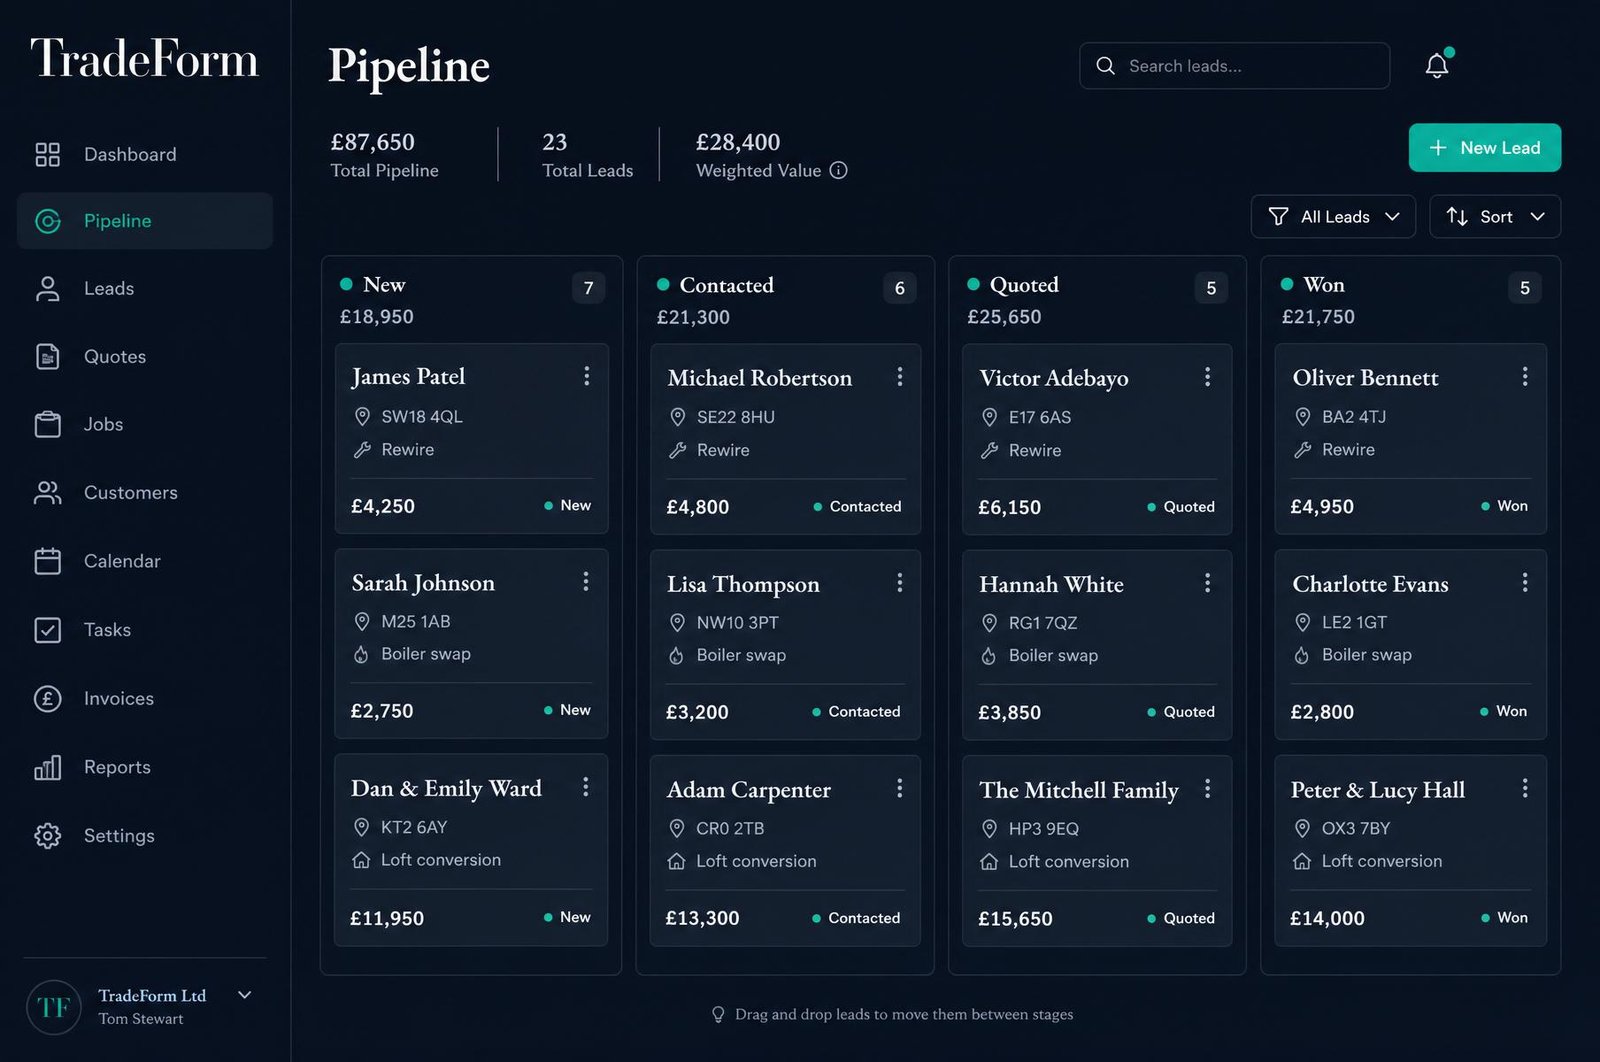Image resolution: width=1600 pixels, height=1062 pixels.
Task: Open the Charlotte Evans lead name
Action: pos(1370,583)
